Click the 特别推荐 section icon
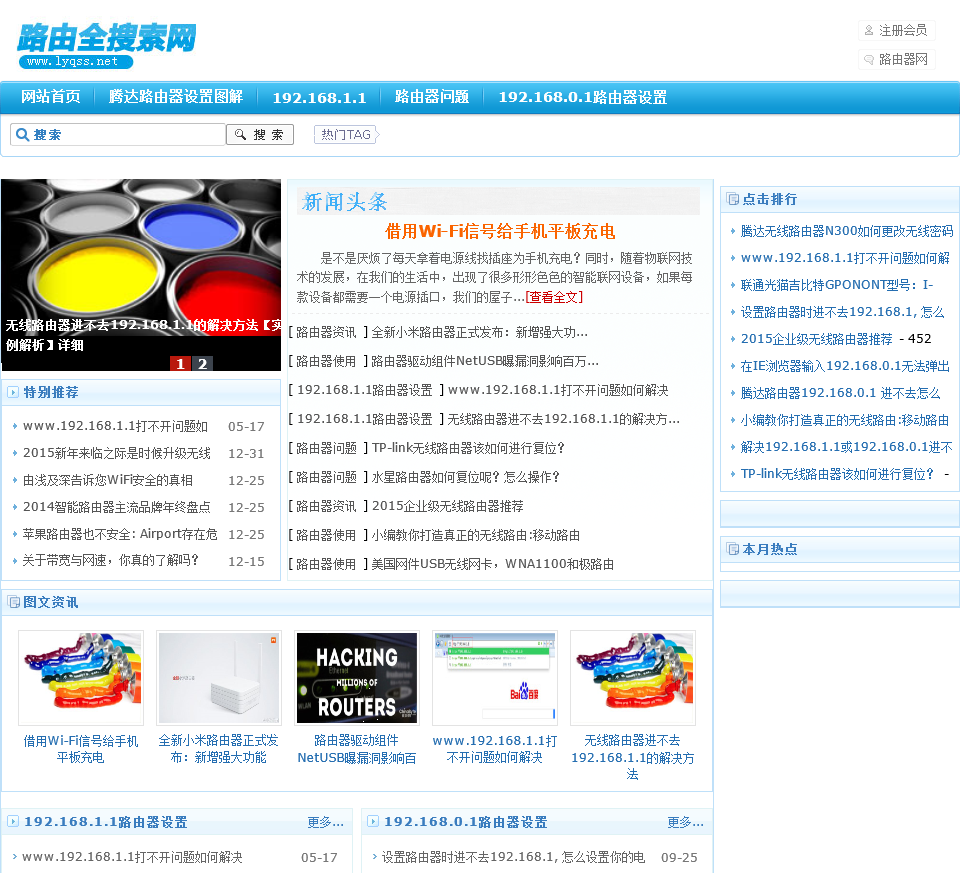 click(x=13, y=392)
